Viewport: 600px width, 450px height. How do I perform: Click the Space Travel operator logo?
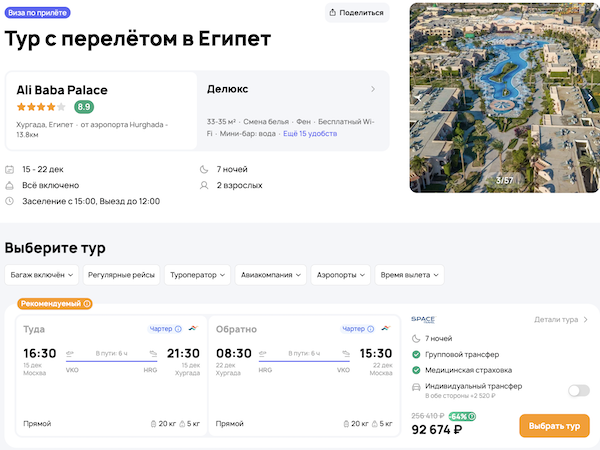424,320
